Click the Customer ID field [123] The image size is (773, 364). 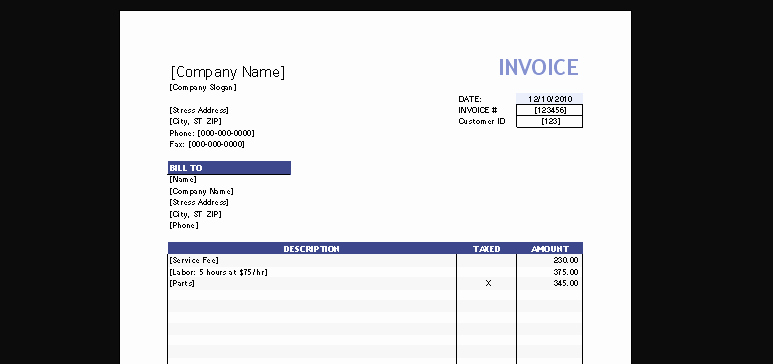click(x=550, y=121)
